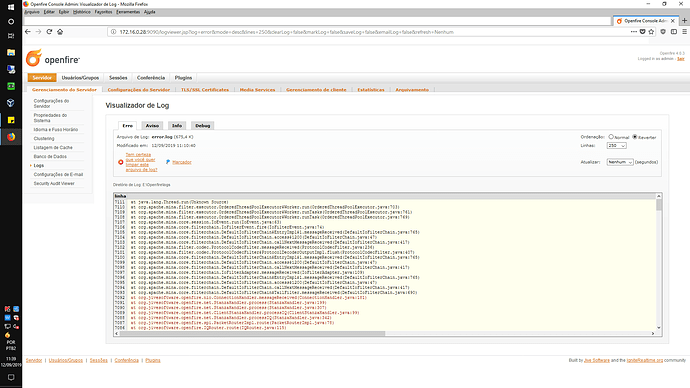Open the Sessões main tab
Image resolution: width=690 pixels, height=388 pixels.
(118, 78)
